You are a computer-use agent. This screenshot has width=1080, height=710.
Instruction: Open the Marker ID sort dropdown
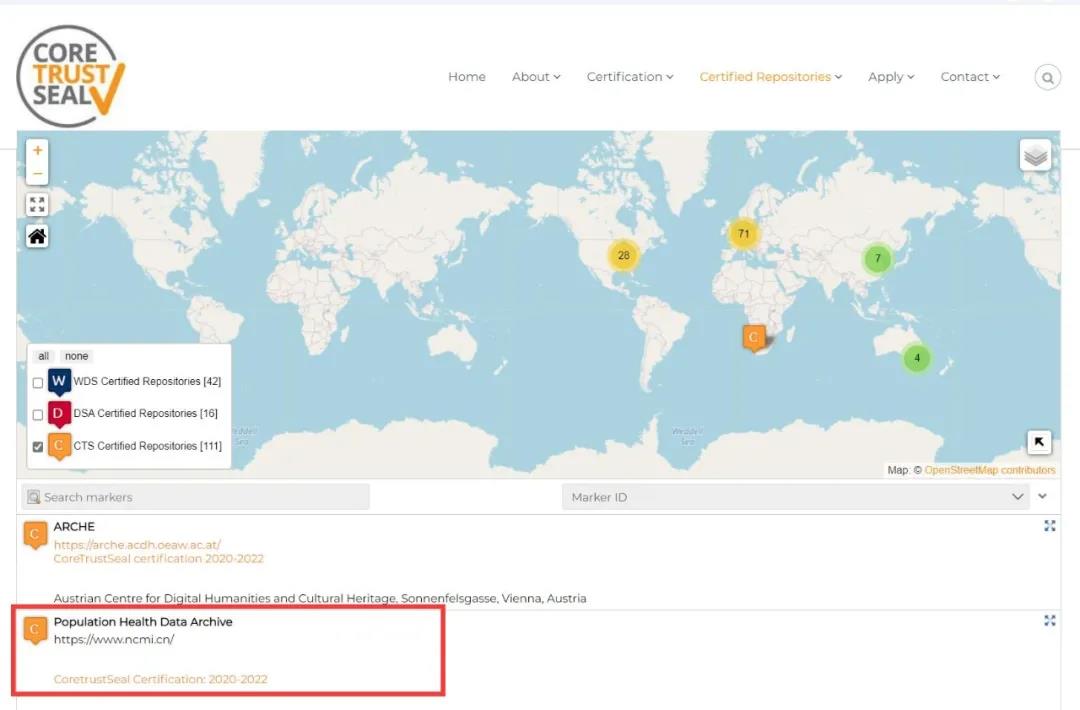795,497
